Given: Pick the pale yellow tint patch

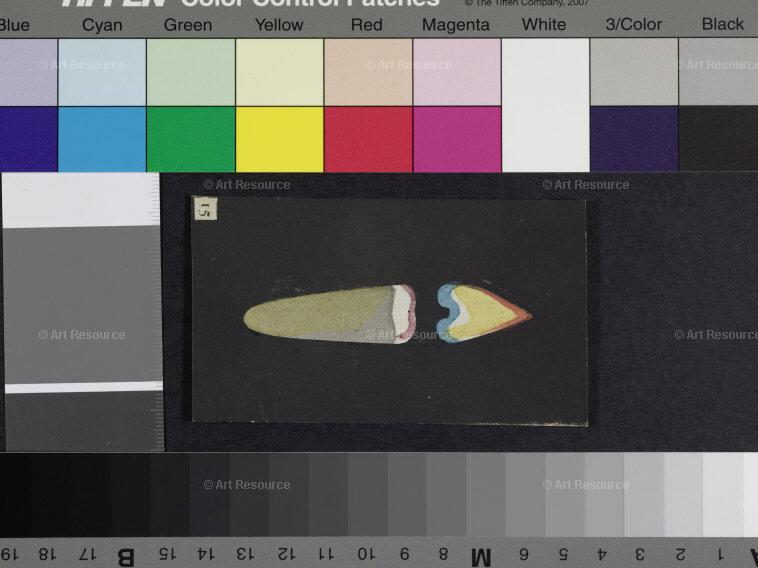Looking at the screenshot, I should (x=279, y=72).
